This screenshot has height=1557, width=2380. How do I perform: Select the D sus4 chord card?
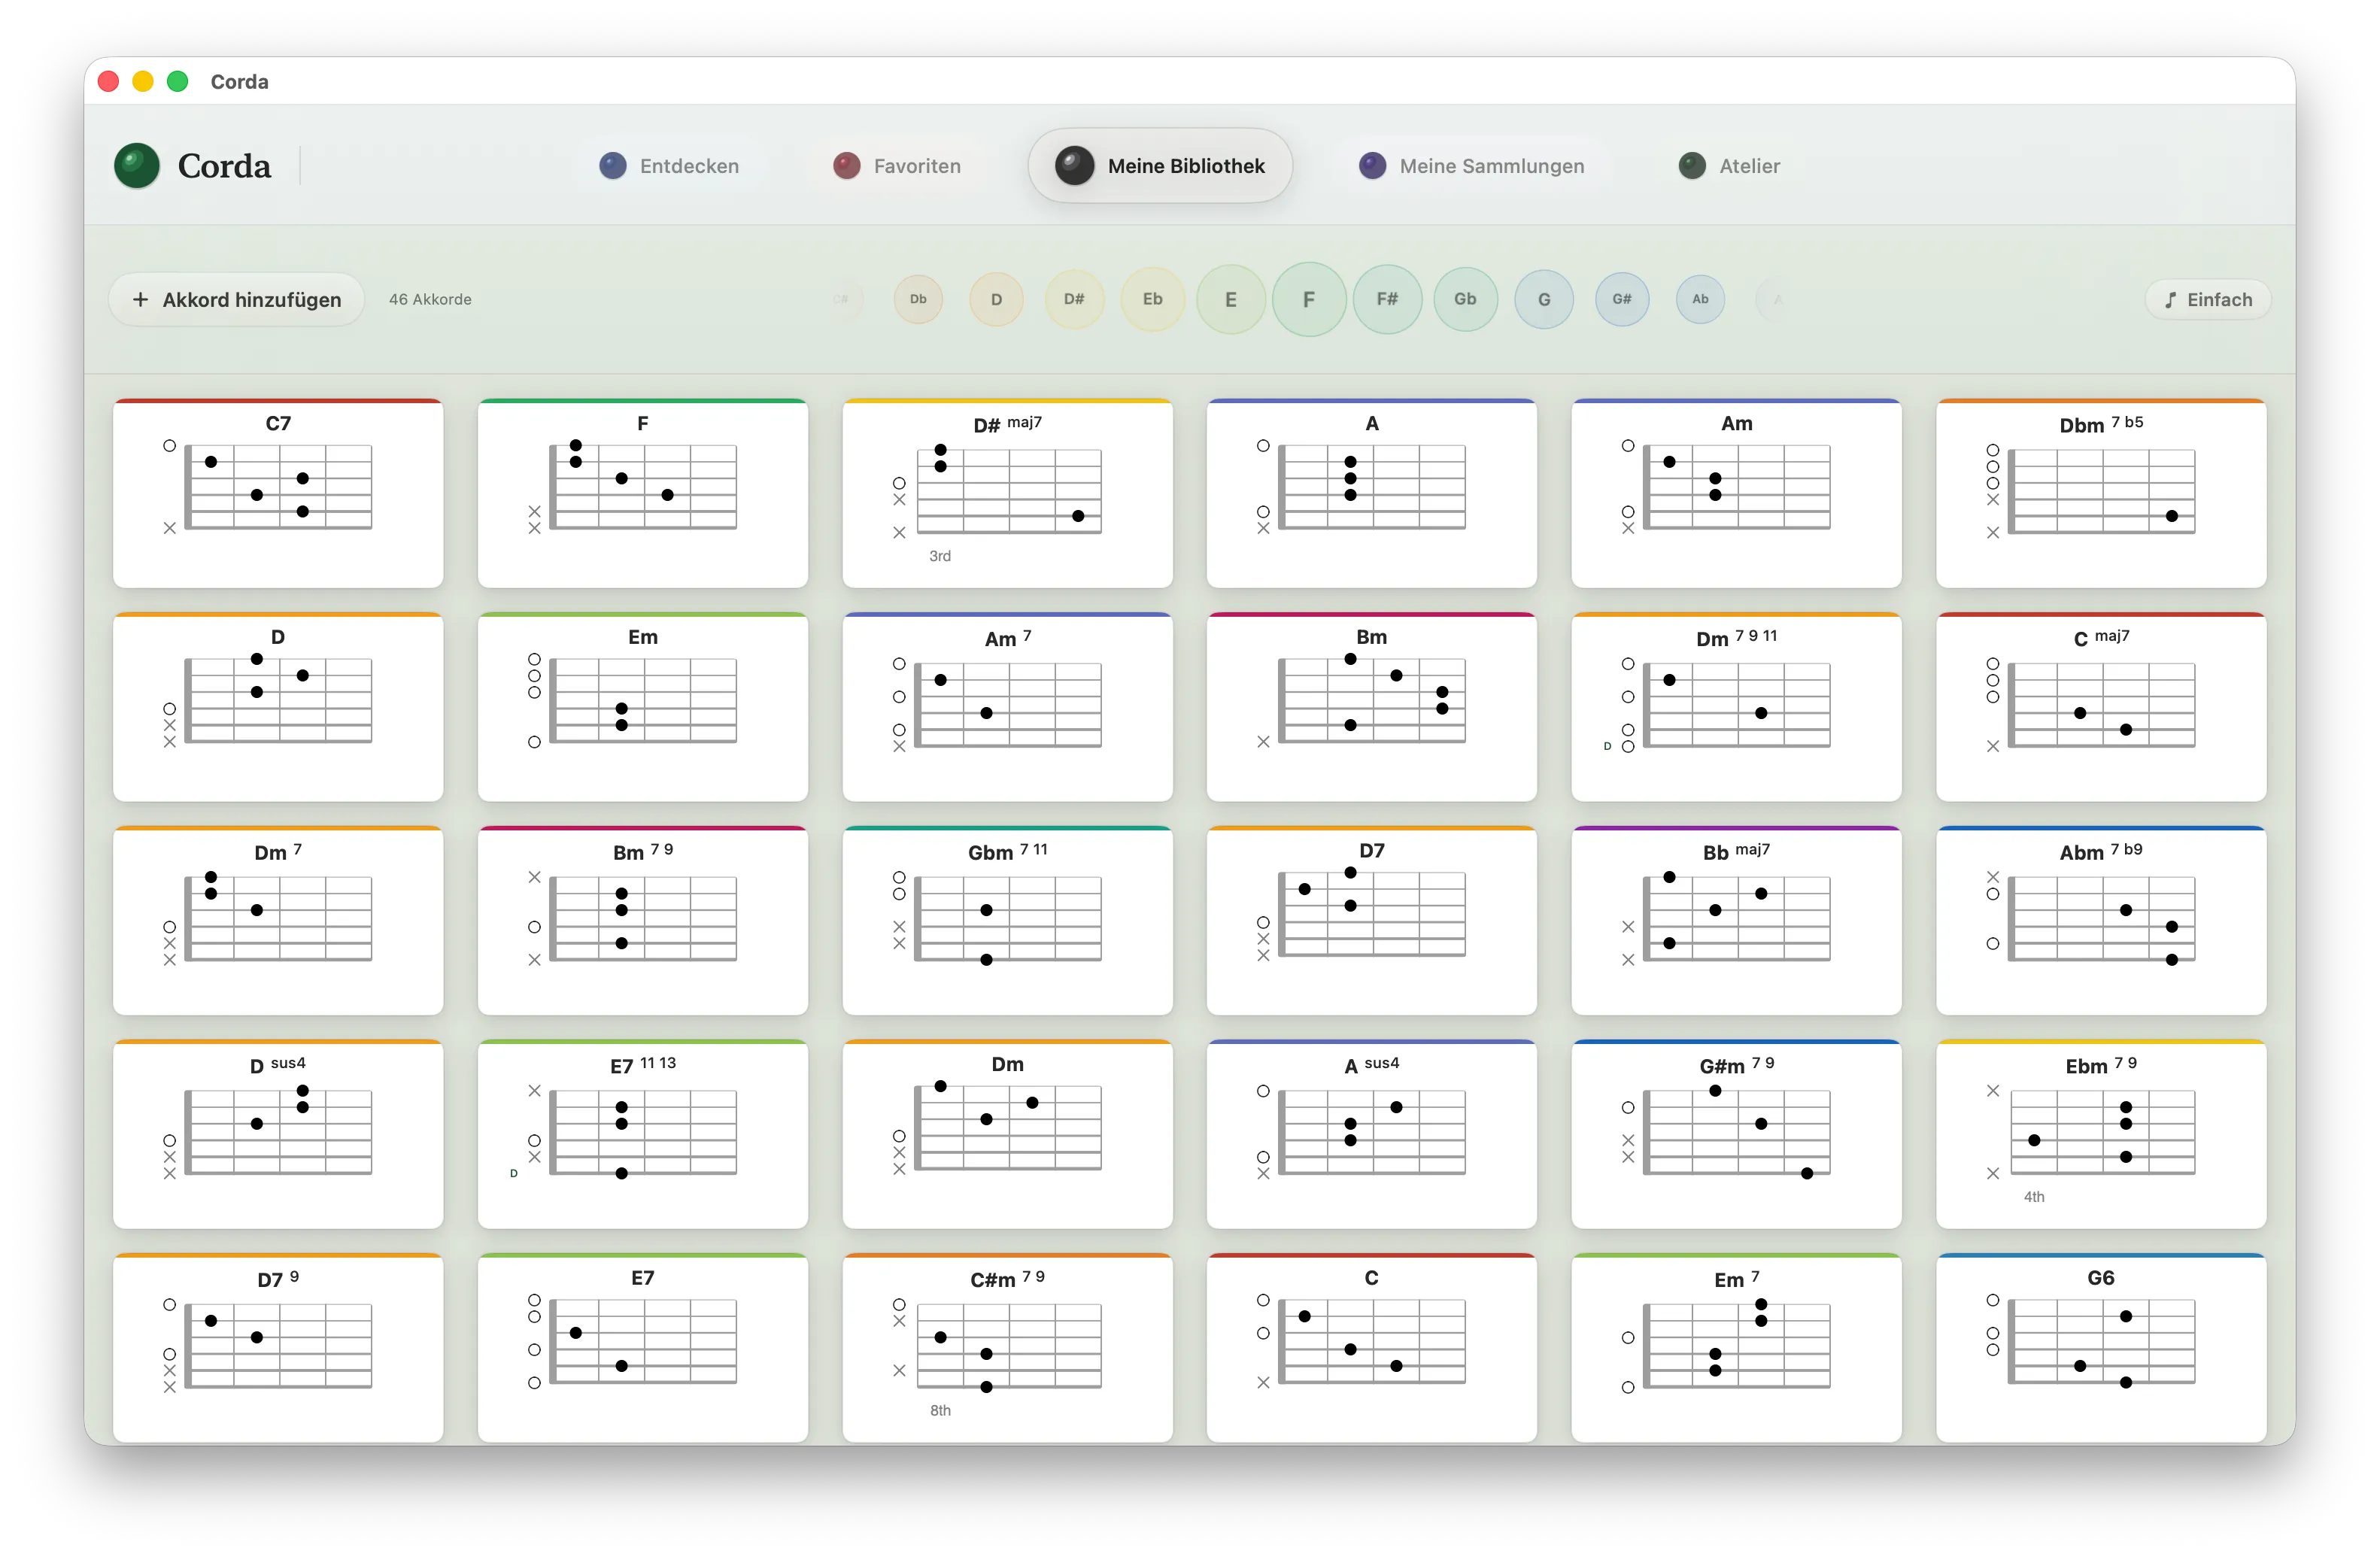(278, 1135)
